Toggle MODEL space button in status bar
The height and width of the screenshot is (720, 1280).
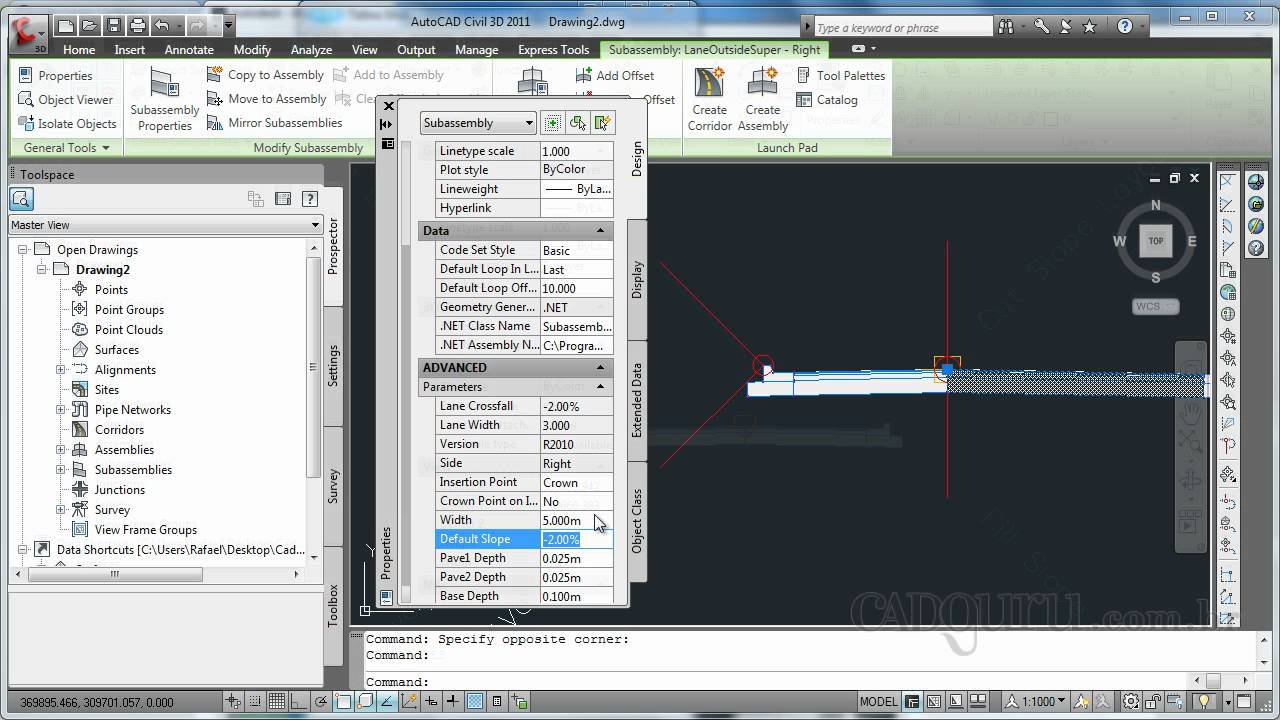[879, 702]
